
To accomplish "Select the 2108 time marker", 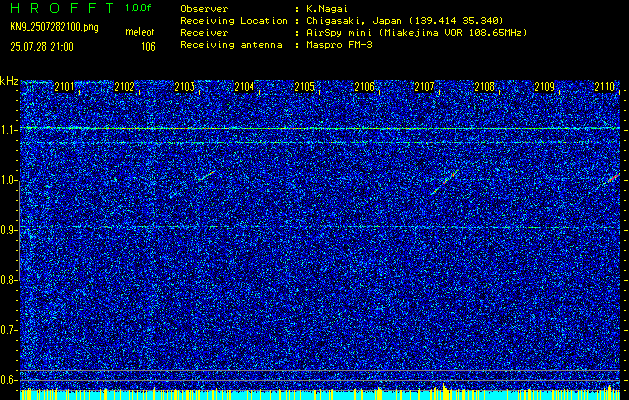I will pos(485,87).
